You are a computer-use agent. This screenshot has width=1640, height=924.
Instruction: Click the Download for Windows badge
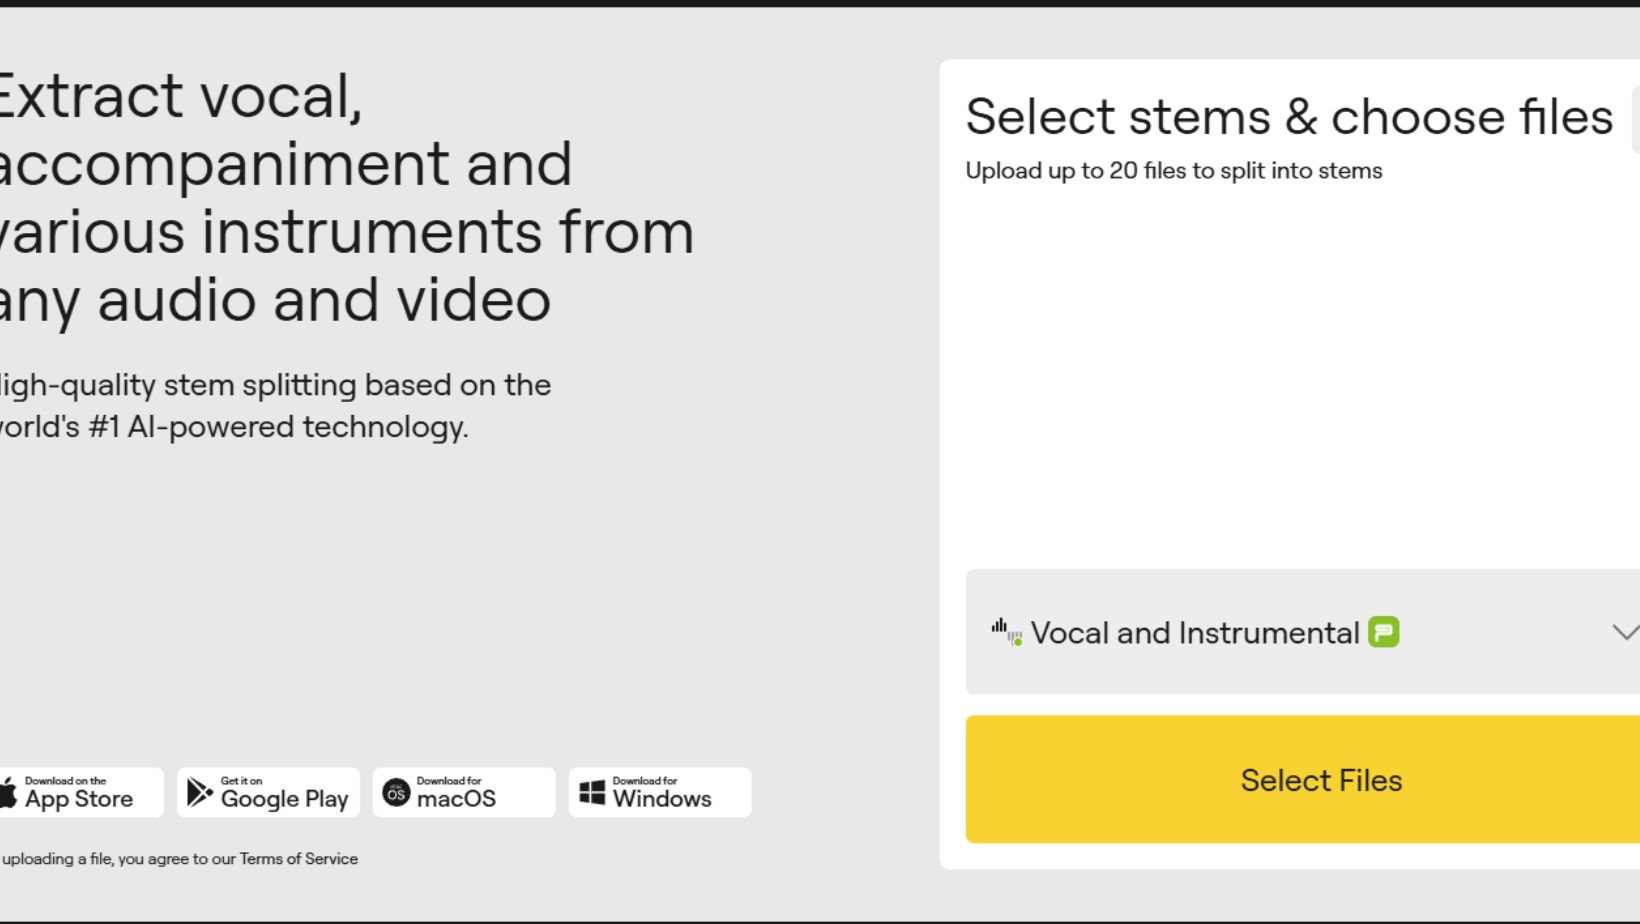pyautogui.click(x=659, y=791)
